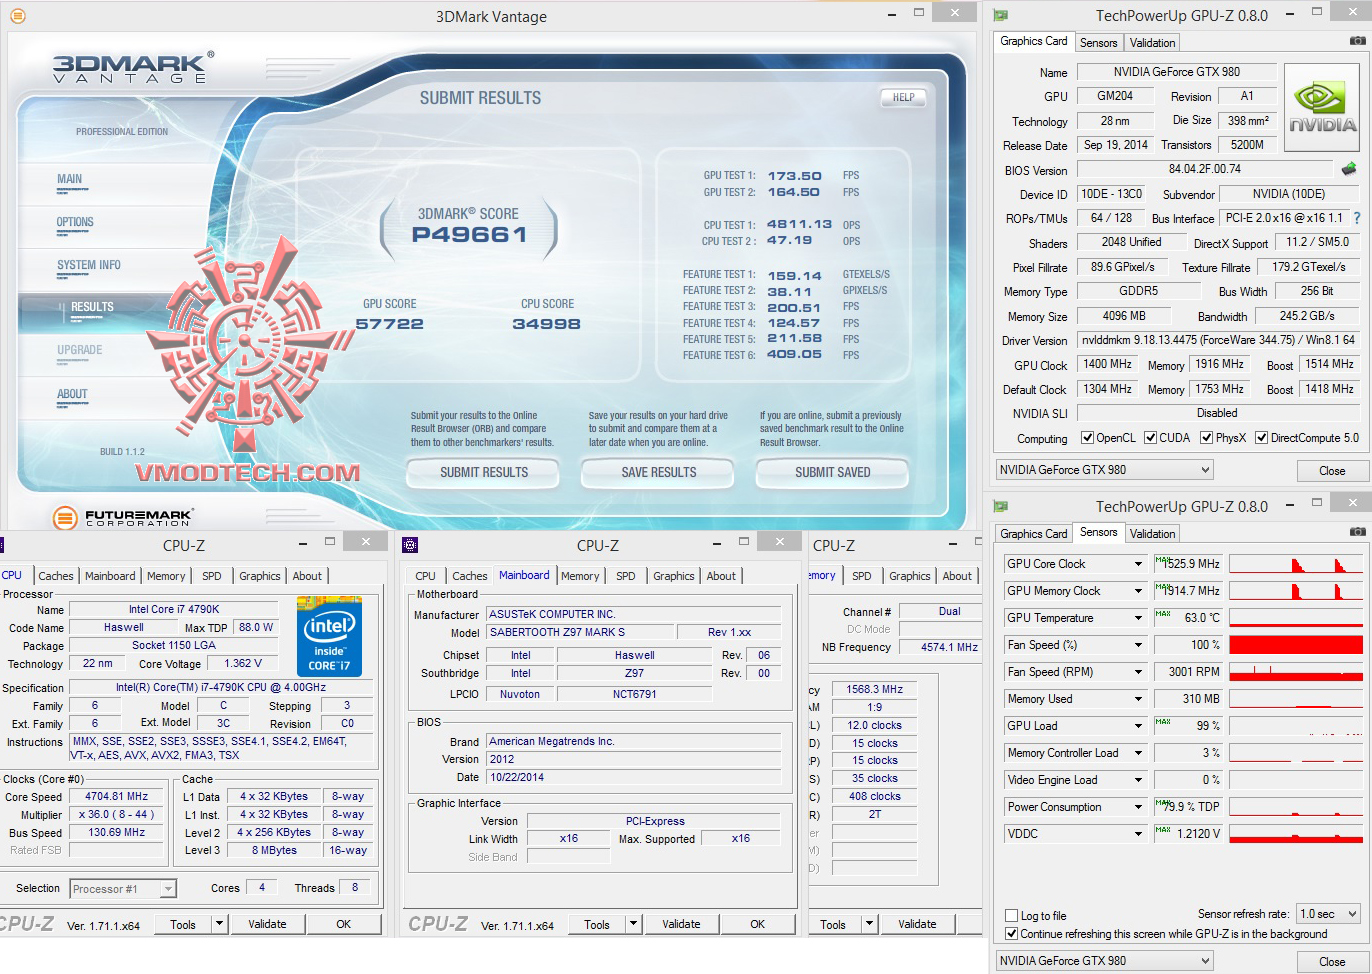Screen dimensions: 1372x974
Task: Open the Graphics tab in the CPU-Z Mainboard window
Action: click(674, 576)
